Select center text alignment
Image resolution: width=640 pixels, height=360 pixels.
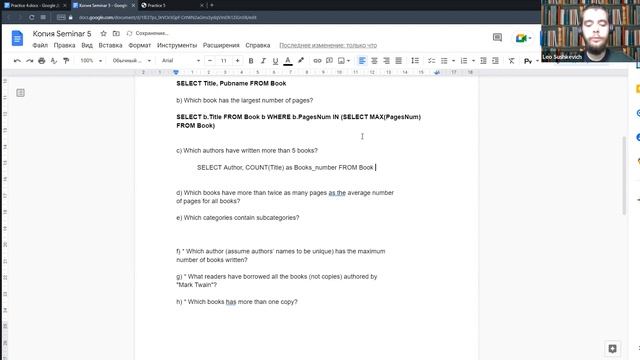pyautogui.click(x=374, y=61)
